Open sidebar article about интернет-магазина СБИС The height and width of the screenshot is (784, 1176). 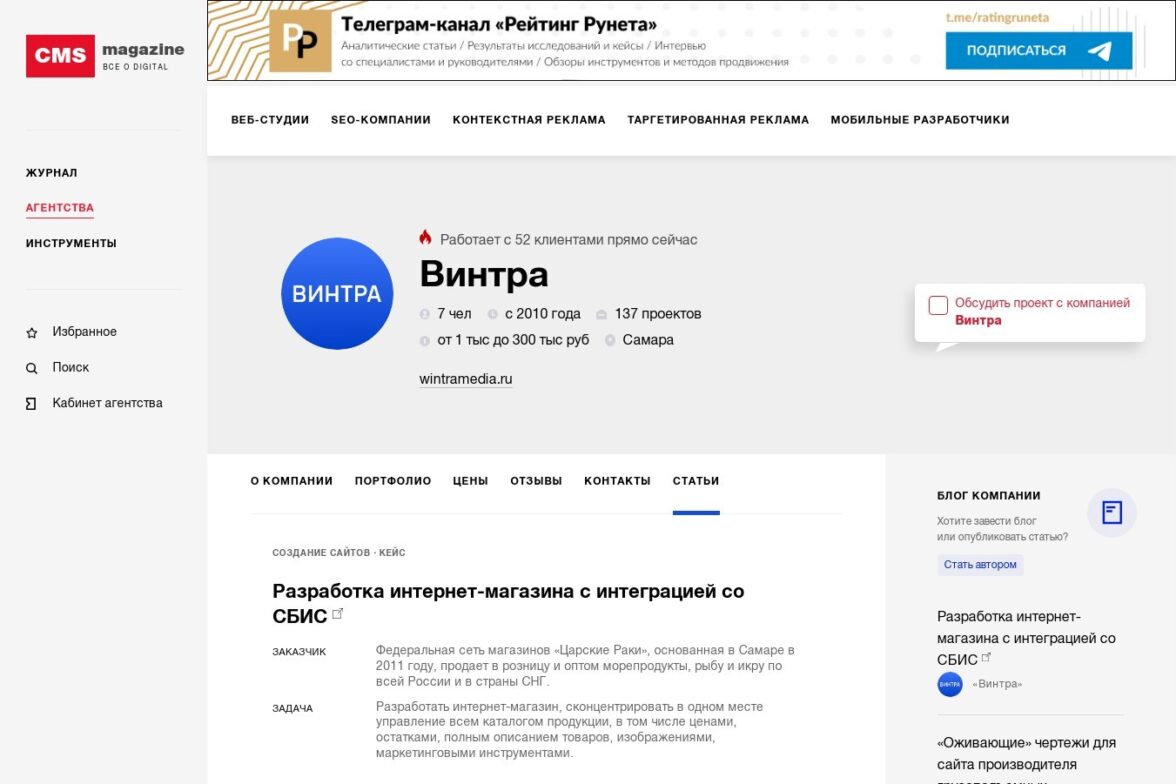(x=1026, y=638)
